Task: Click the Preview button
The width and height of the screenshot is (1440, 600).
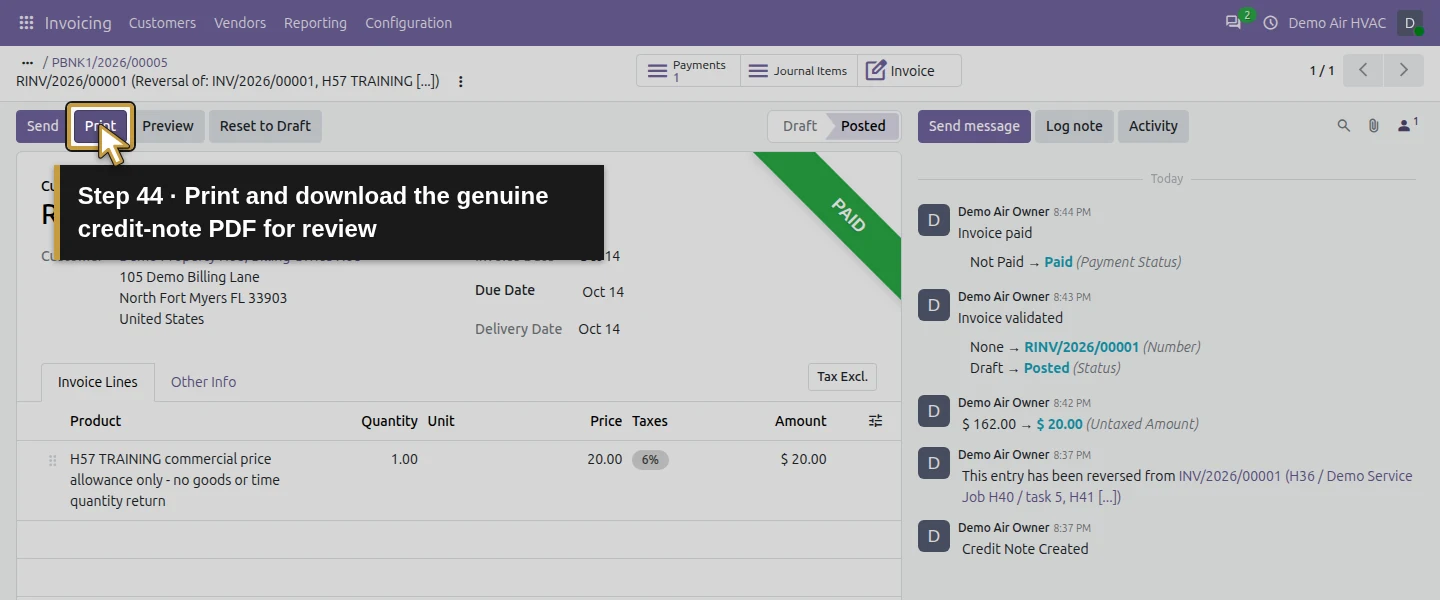Action: pos(168,126)
